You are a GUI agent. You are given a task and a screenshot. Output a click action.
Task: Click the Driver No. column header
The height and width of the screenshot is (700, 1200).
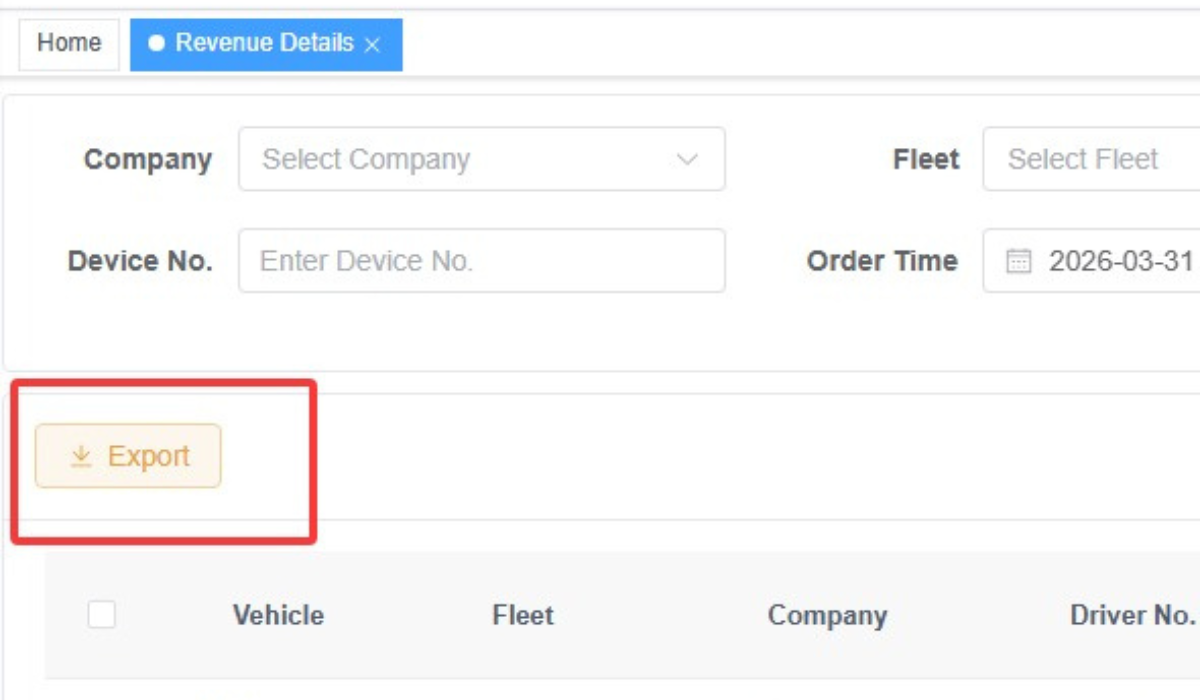pos(1132,615)
